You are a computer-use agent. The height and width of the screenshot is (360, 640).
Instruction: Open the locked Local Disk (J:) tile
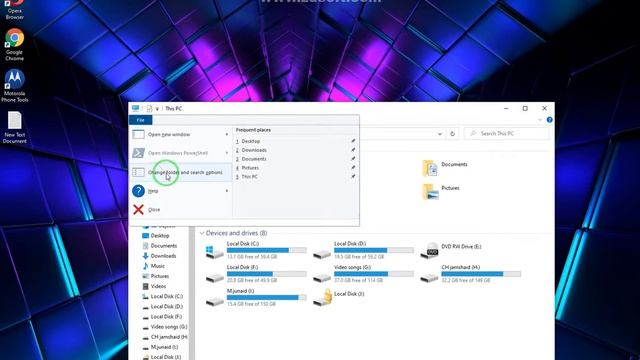coord(339,297)
